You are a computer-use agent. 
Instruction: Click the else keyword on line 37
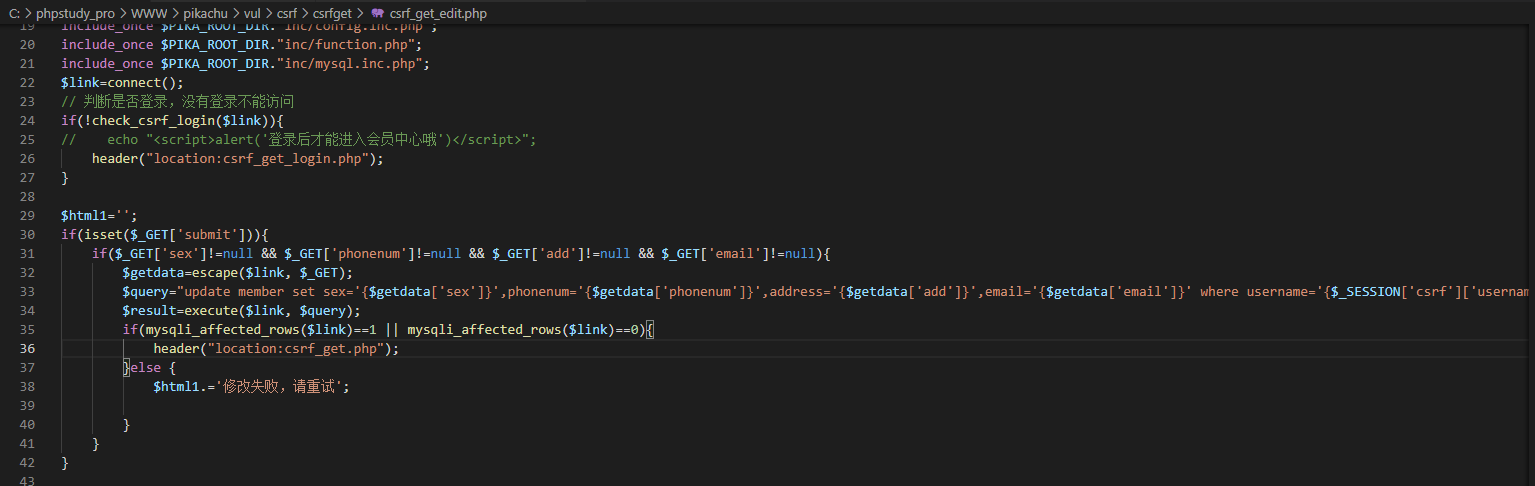click(x=146, y=368)
